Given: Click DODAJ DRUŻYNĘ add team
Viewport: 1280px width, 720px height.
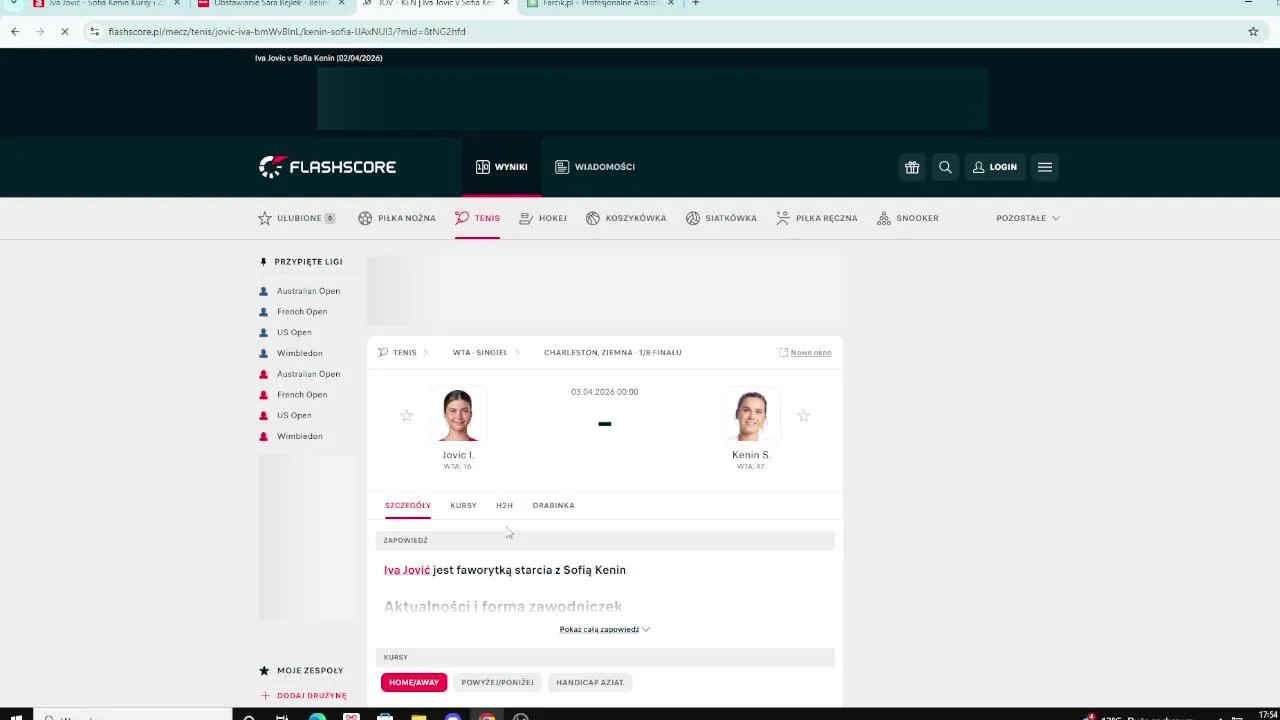Looking at the screenshot, I should (304, 695).
